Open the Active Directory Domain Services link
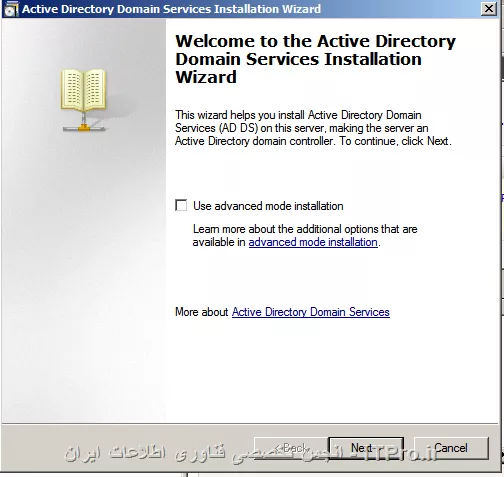This screenshot has height=477, width=504. [x=311, y=312]
